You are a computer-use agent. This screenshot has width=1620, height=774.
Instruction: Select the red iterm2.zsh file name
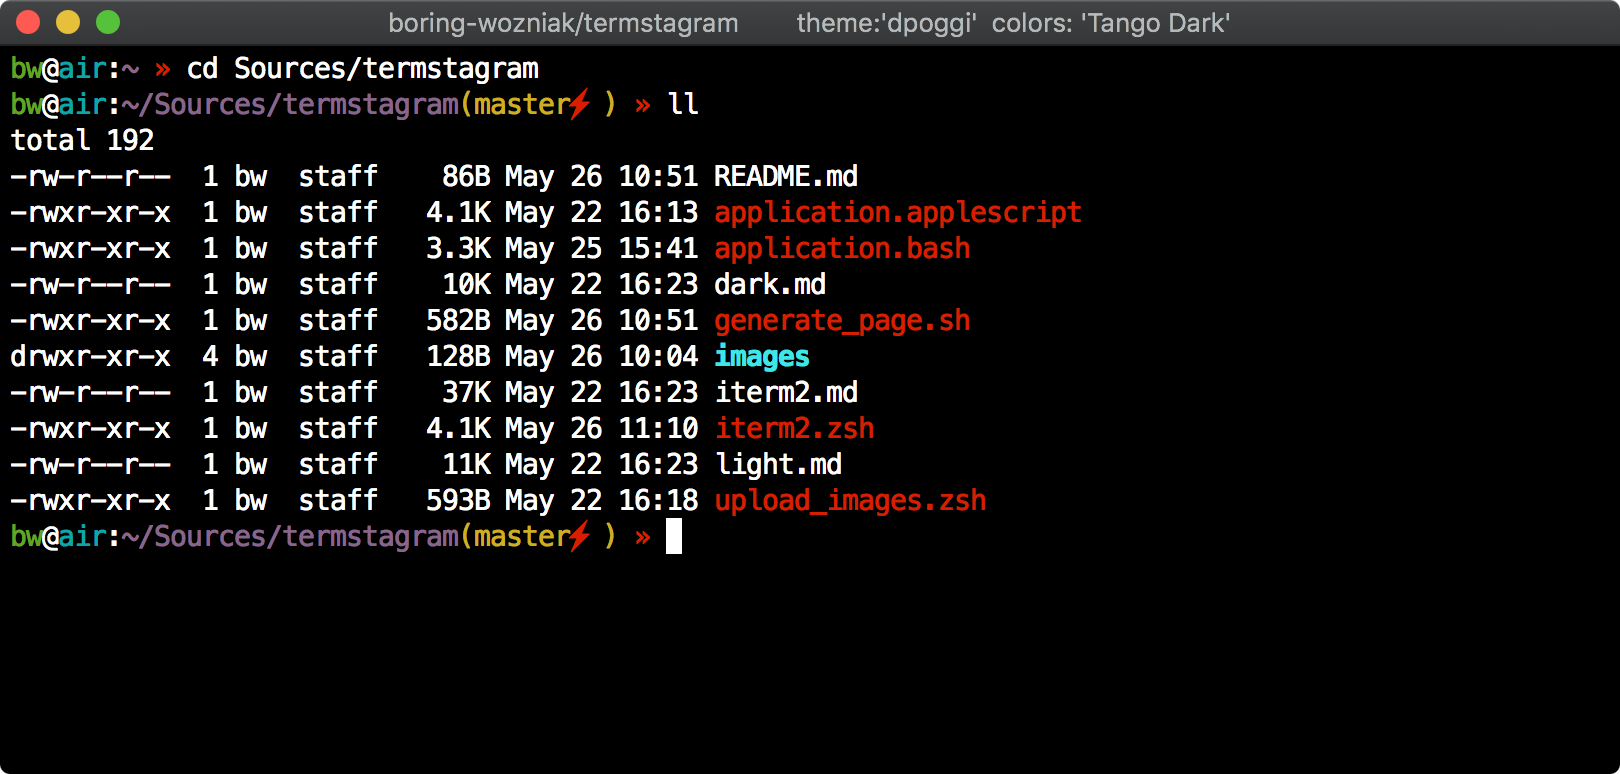click(x=793, y=429)
